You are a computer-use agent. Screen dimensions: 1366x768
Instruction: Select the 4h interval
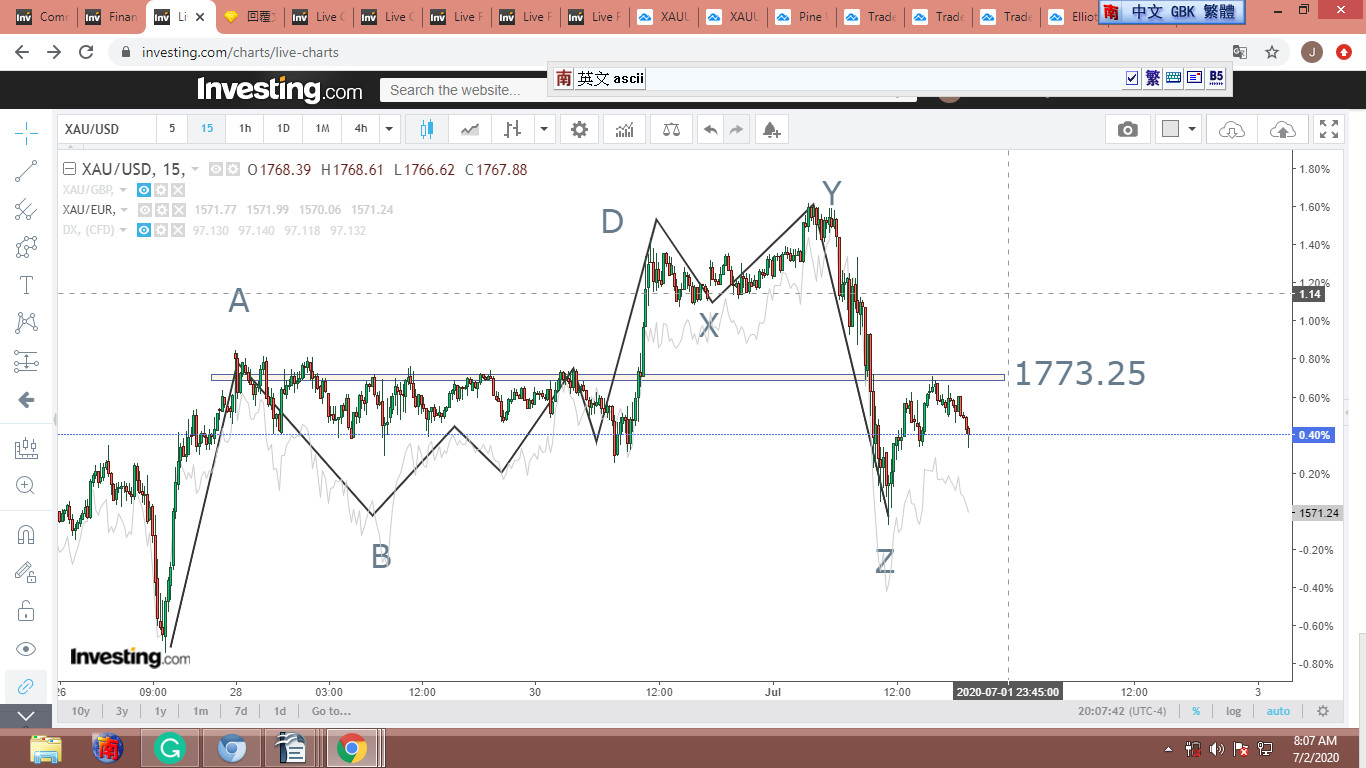click(361, 129)
